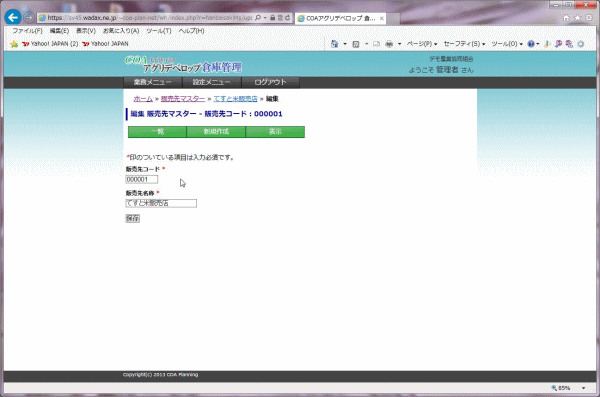Image resolution: width=600 pixels, height=397 pixels.
Task: Click the アグリデベロップ倉庫管理 logo
Action: point(184,64)
